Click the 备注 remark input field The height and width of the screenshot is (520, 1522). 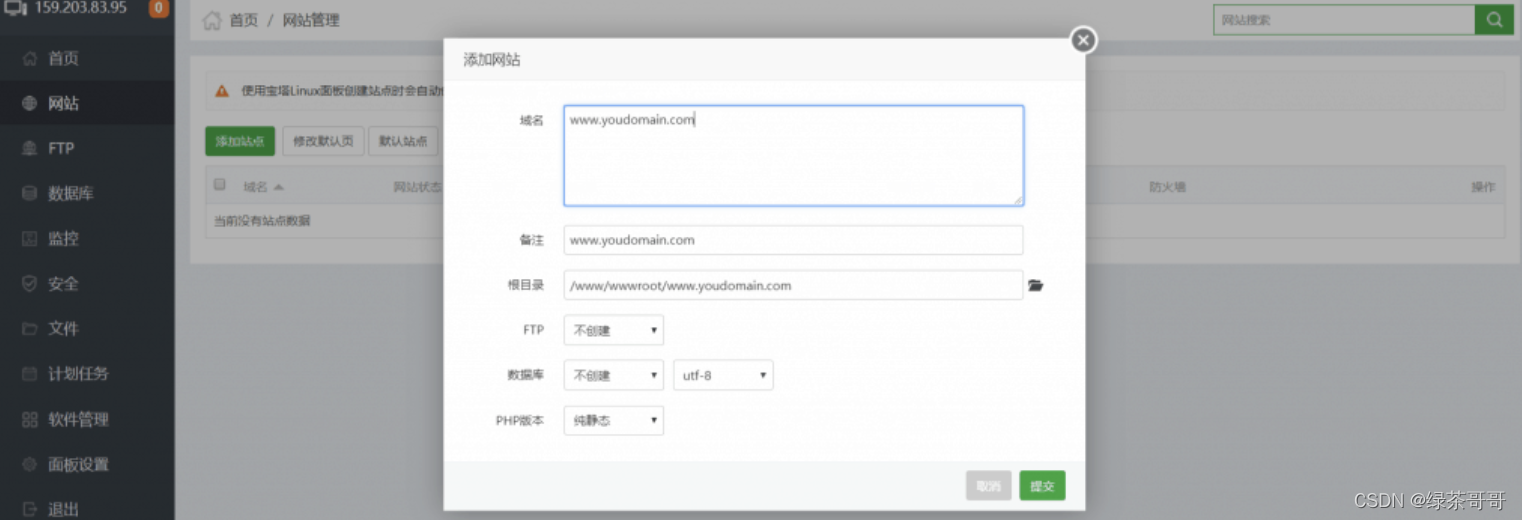coord(793,240)
